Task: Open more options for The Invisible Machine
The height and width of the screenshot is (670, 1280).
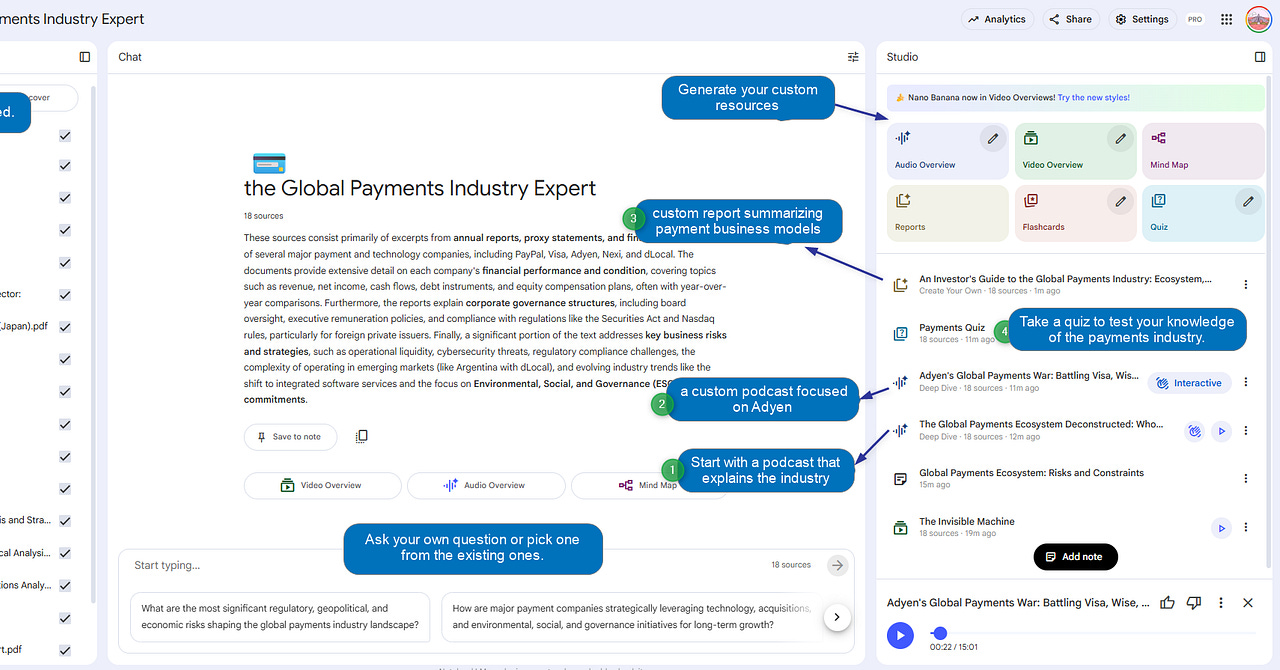Action: (1246, 528)
